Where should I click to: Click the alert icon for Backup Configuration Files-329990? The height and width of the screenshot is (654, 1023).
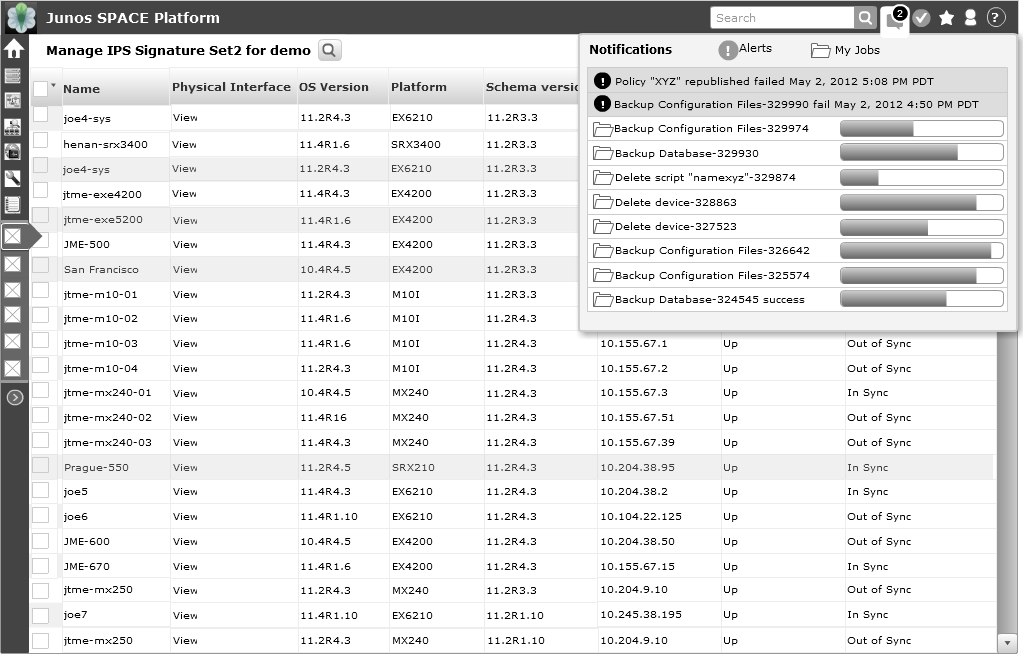pos(602,104)
